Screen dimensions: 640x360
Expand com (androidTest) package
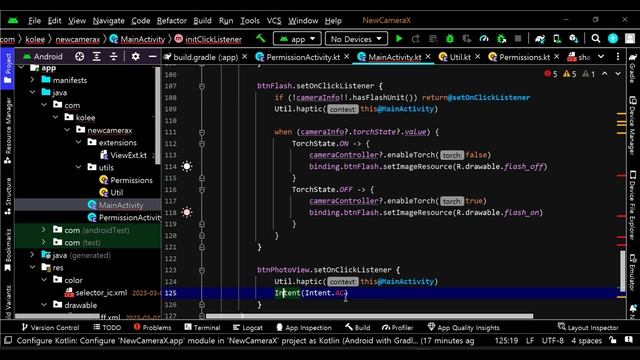pyautogui.click(x=44, y=230)
